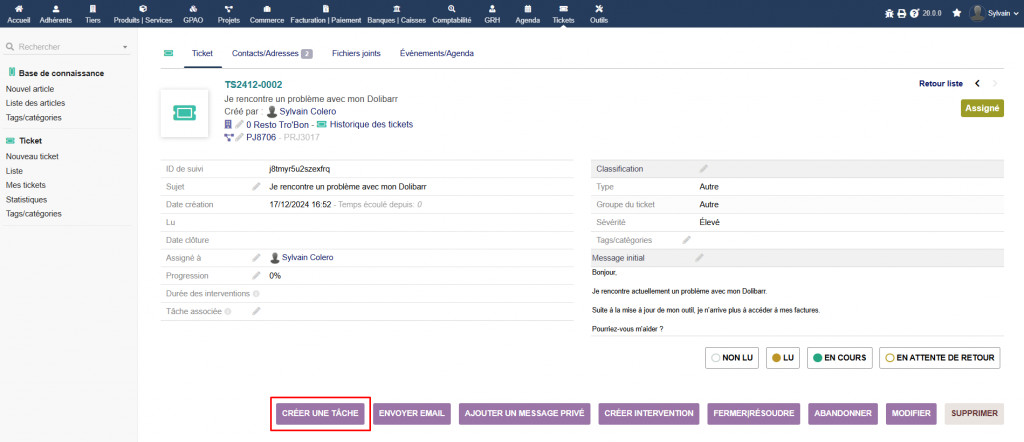The width and height of the screenshot is (1024, 442).
Task: Click the CRÉER UNE TÂCHE button
Action: [x=320, y=413]
